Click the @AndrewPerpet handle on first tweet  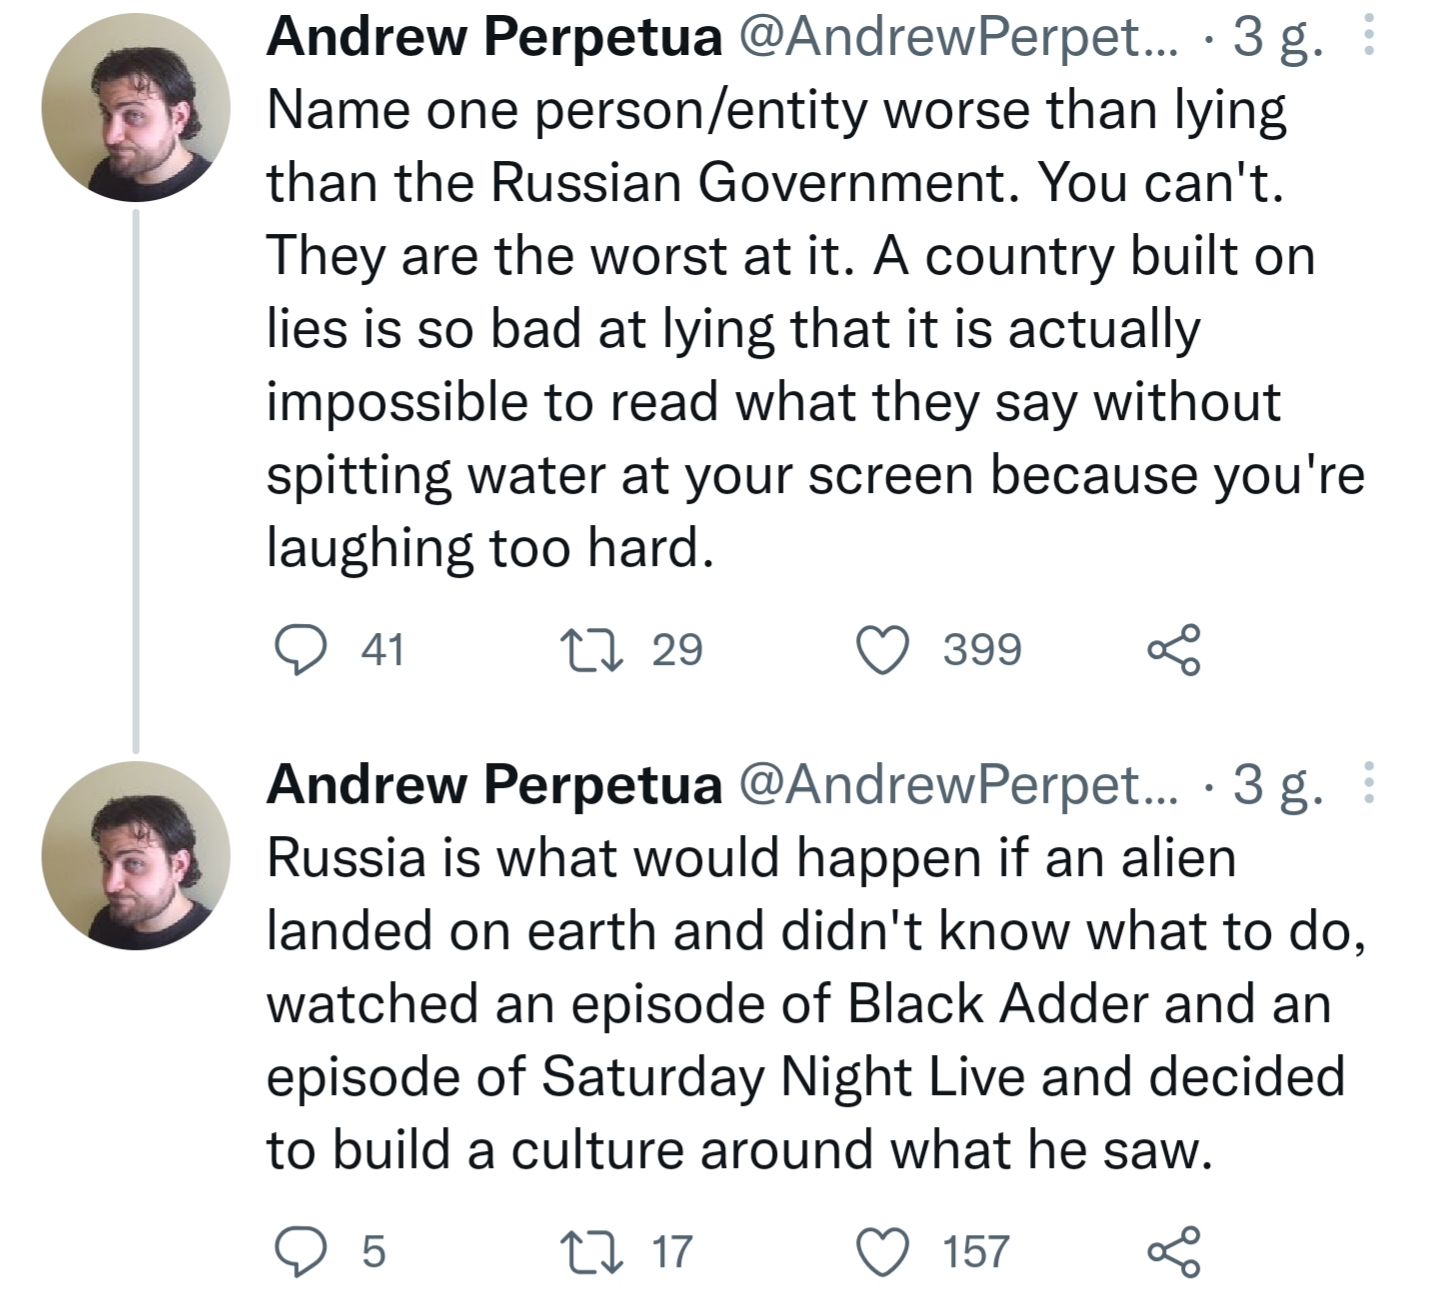[x=958, y=38]
